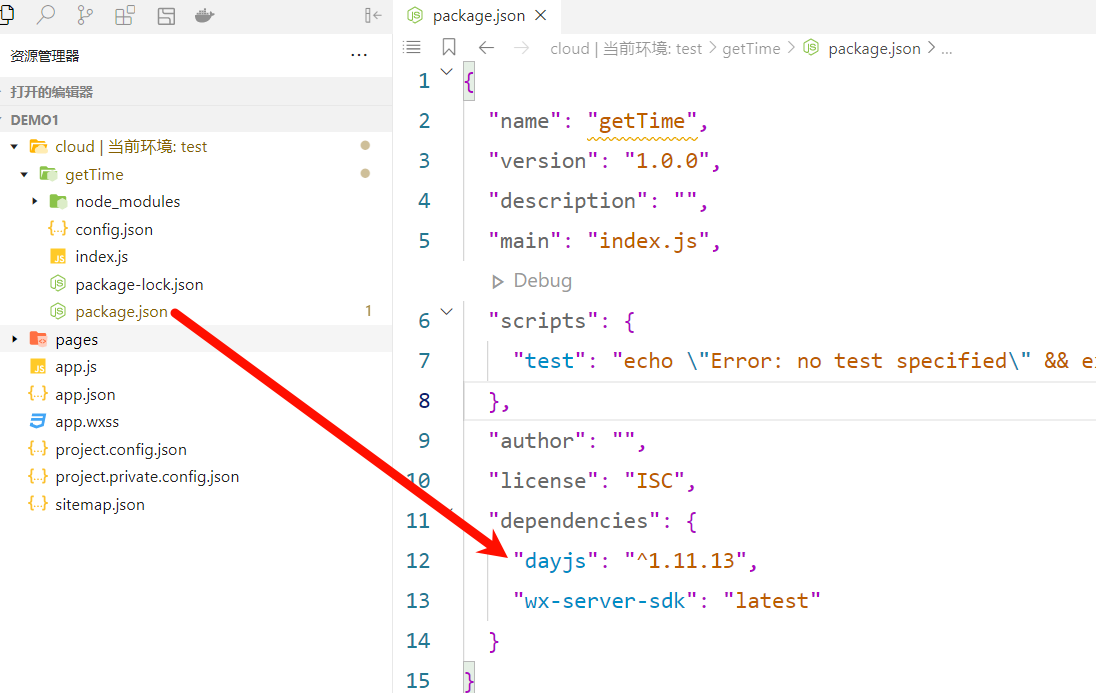Image resolution: width=1096 pixels, height=693 pixels.
Task: Fold the scripts block at line 6
Action: coord(447,311)
